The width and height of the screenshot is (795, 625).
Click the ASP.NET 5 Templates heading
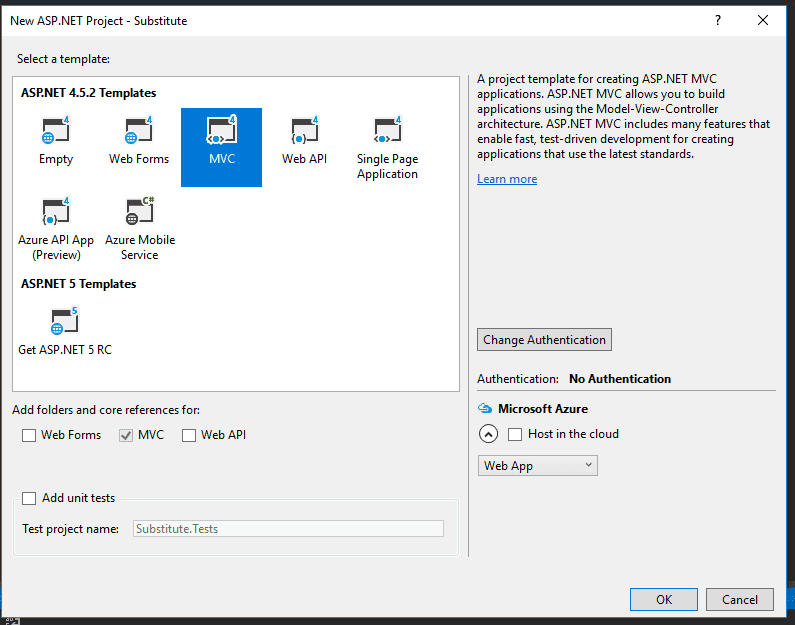click(79, 284)
